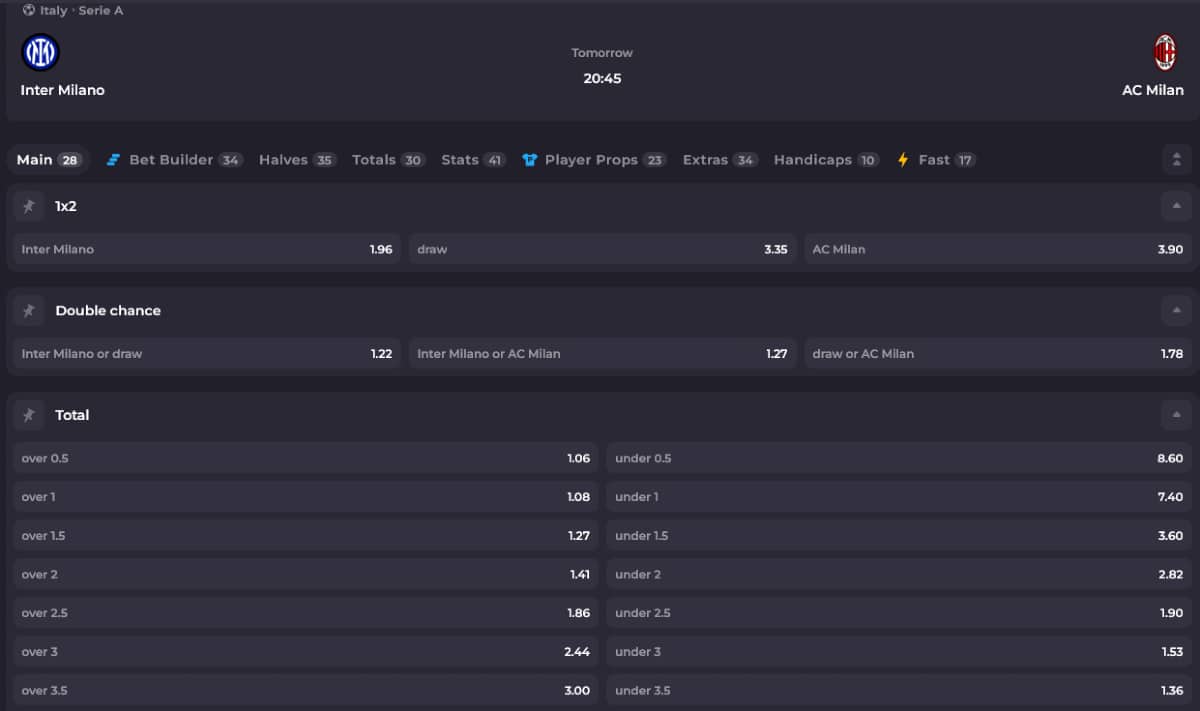Pin the Total market
Image resolution: width=1200 pixels, height=711 pixels.
[28, 415]
